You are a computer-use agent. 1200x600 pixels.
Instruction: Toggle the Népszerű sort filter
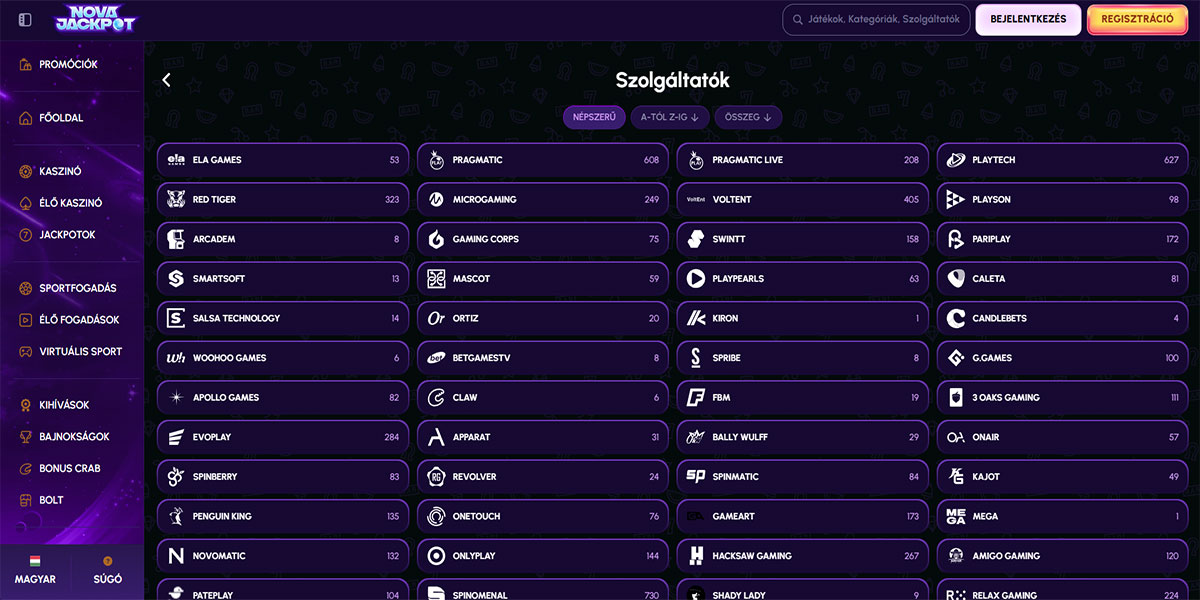point(594,117)
